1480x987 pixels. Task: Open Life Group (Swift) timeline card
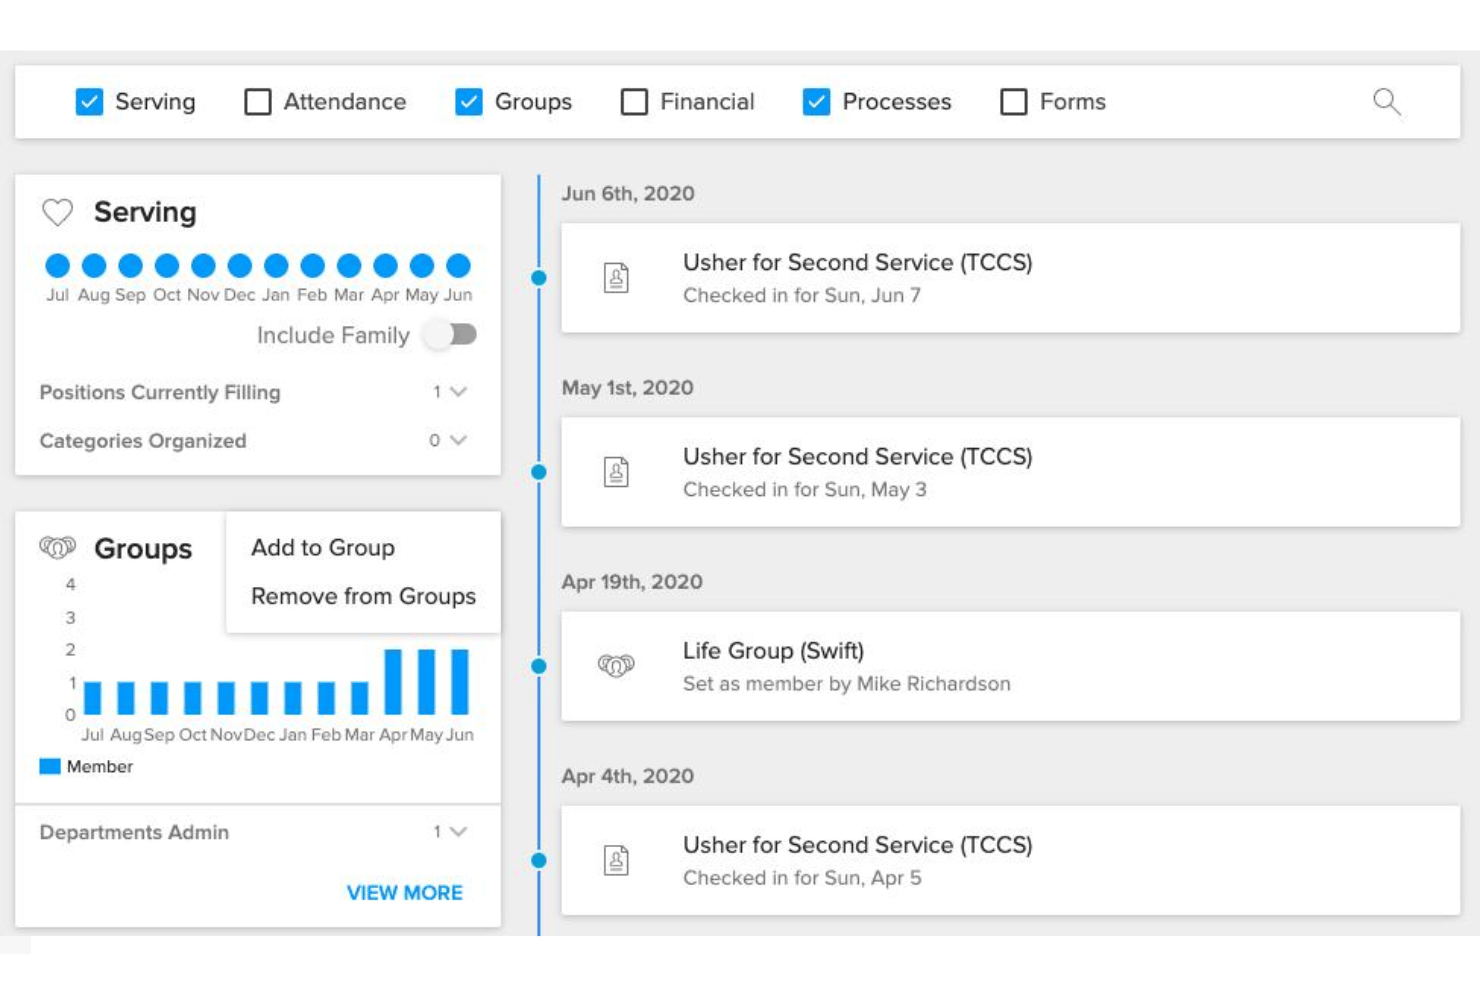1010,666
